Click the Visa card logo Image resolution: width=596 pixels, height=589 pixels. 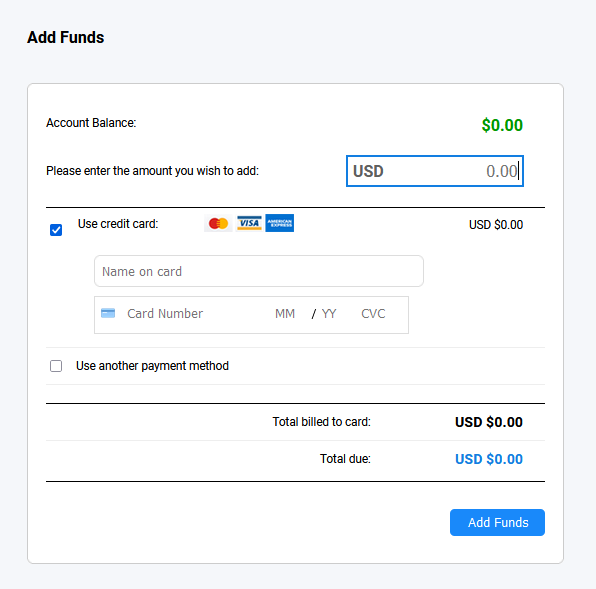point(249,223)
